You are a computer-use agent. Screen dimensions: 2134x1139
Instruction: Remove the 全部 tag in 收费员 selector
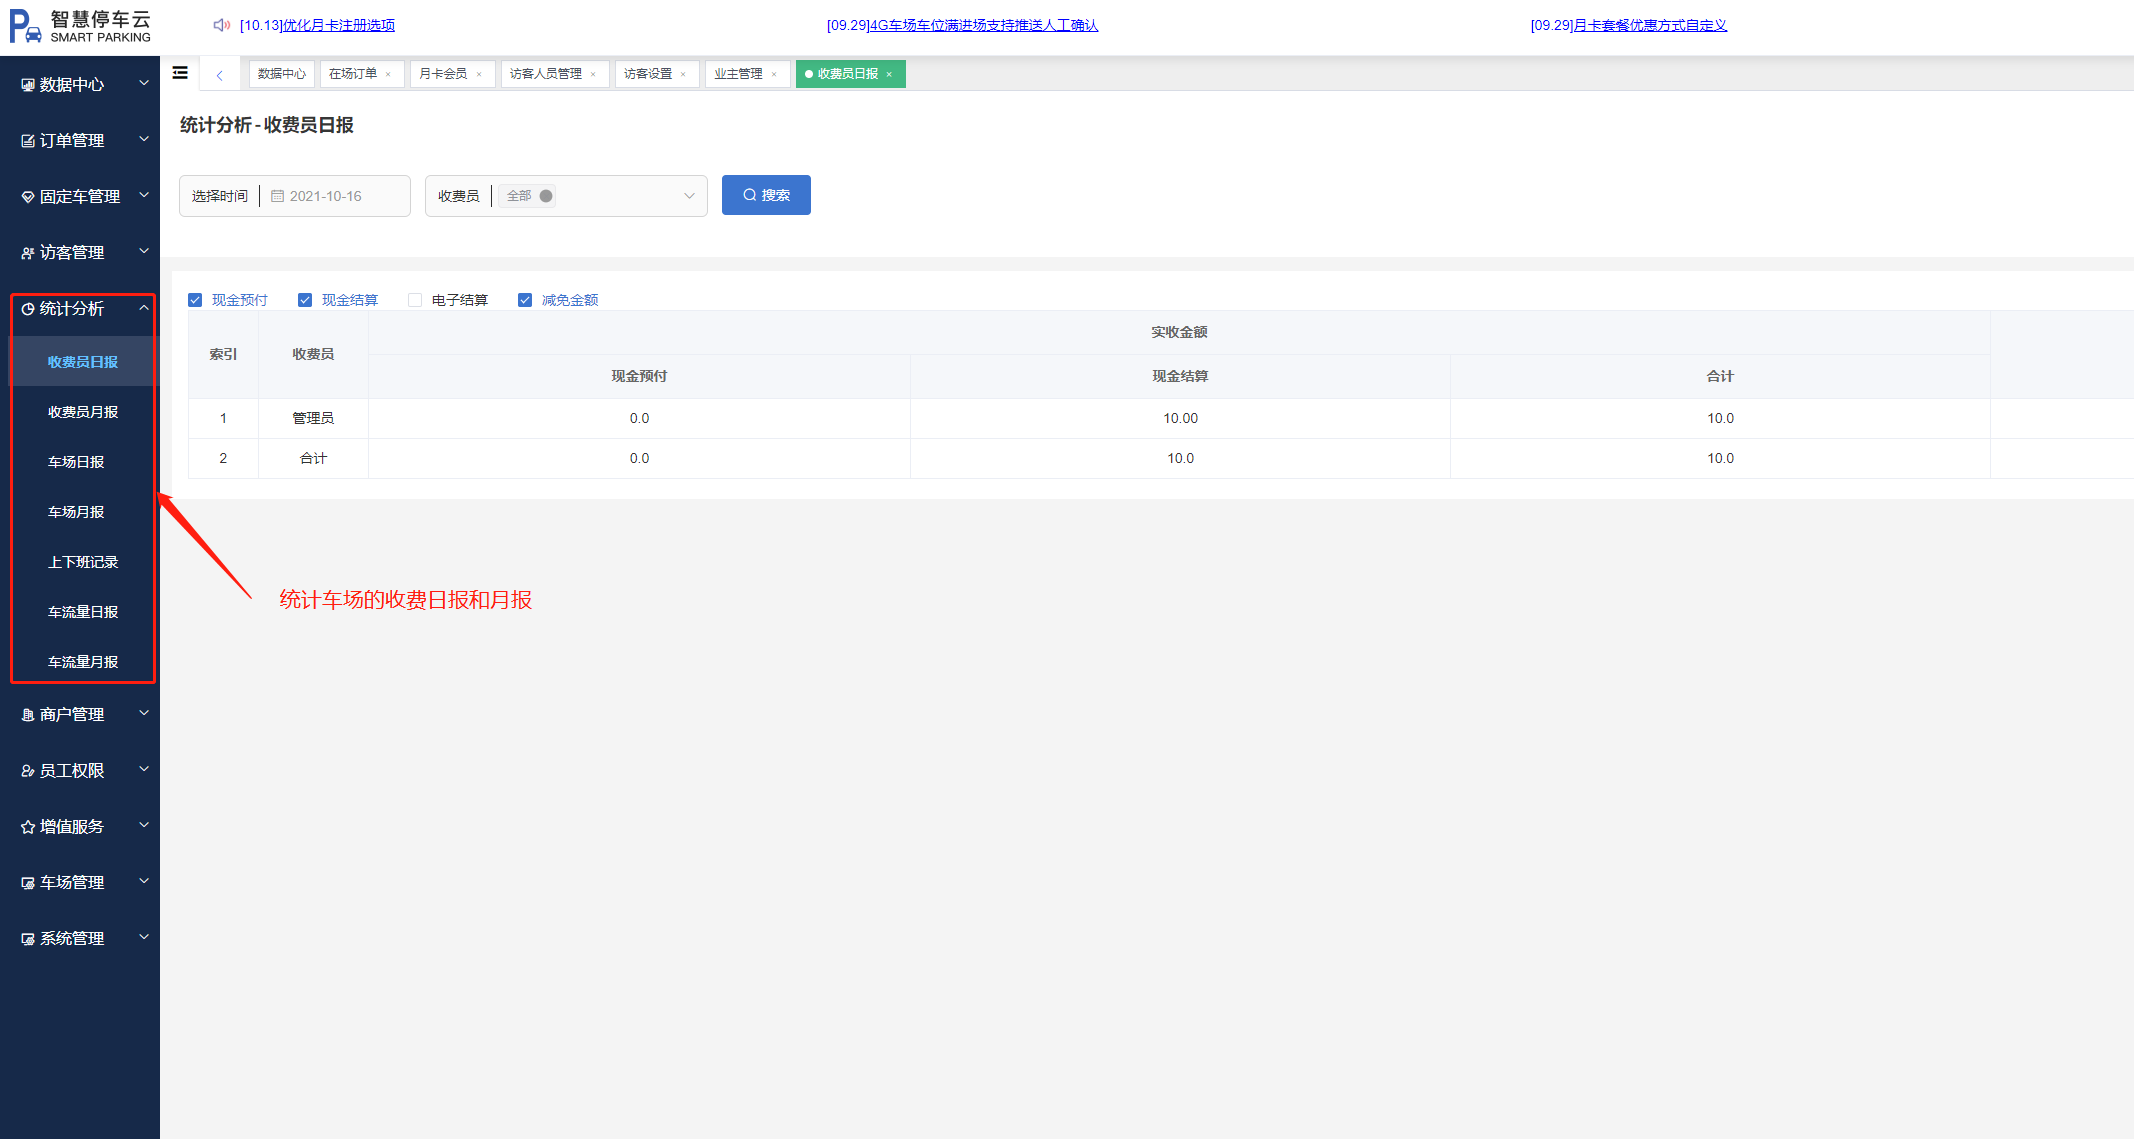pyautogui.click(x=546, y=196)
